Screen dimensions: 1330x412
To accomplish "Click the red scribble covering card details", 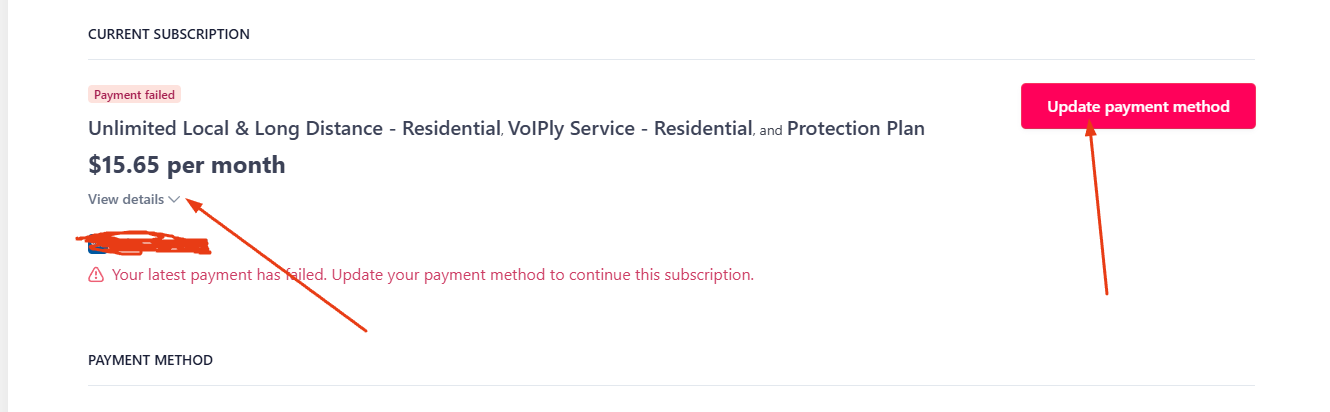I will point(143,242).
